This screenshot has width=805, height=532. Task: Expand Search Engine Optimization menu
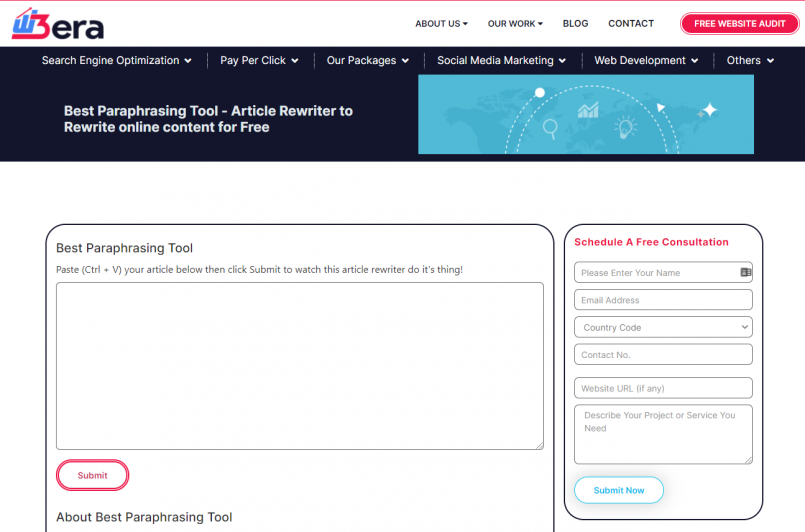tap(117, 61)
